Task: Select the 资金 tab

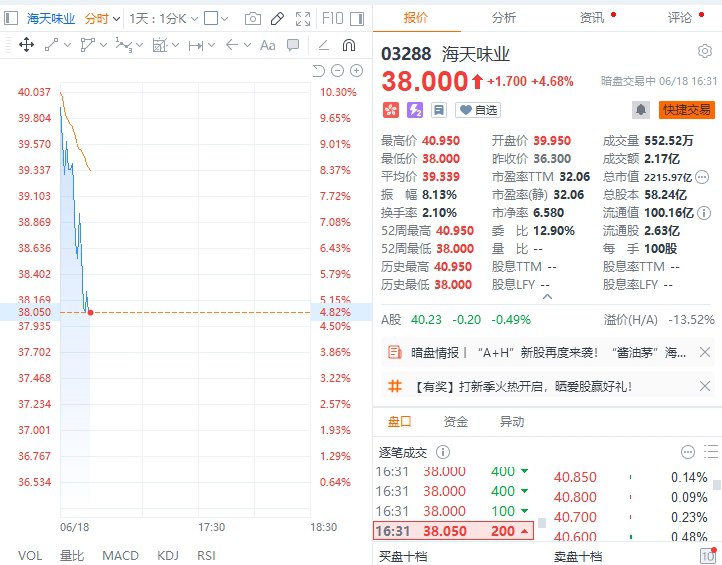Action: coord(455,421)
